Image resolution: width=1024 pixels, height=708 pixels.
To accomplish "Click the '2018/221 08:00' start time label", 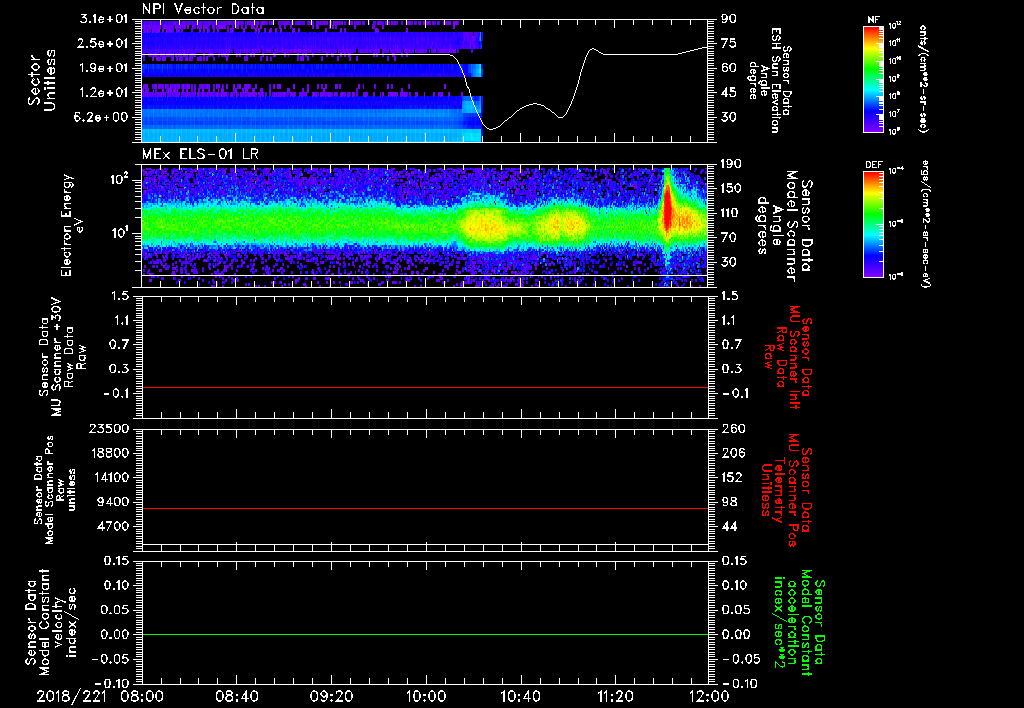I will pyautogui.click(x=101, y=696).
